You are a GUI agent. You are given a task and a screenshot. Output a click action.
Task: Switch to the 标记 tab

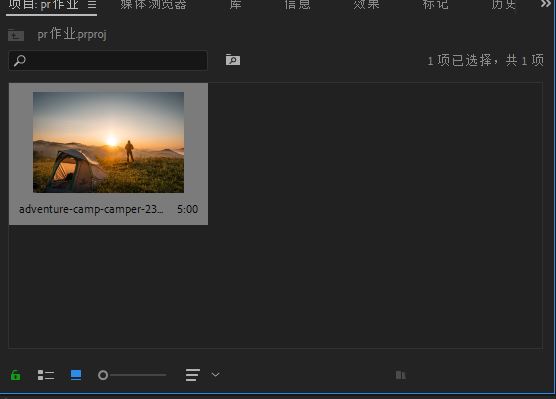(x=435, y=5)
